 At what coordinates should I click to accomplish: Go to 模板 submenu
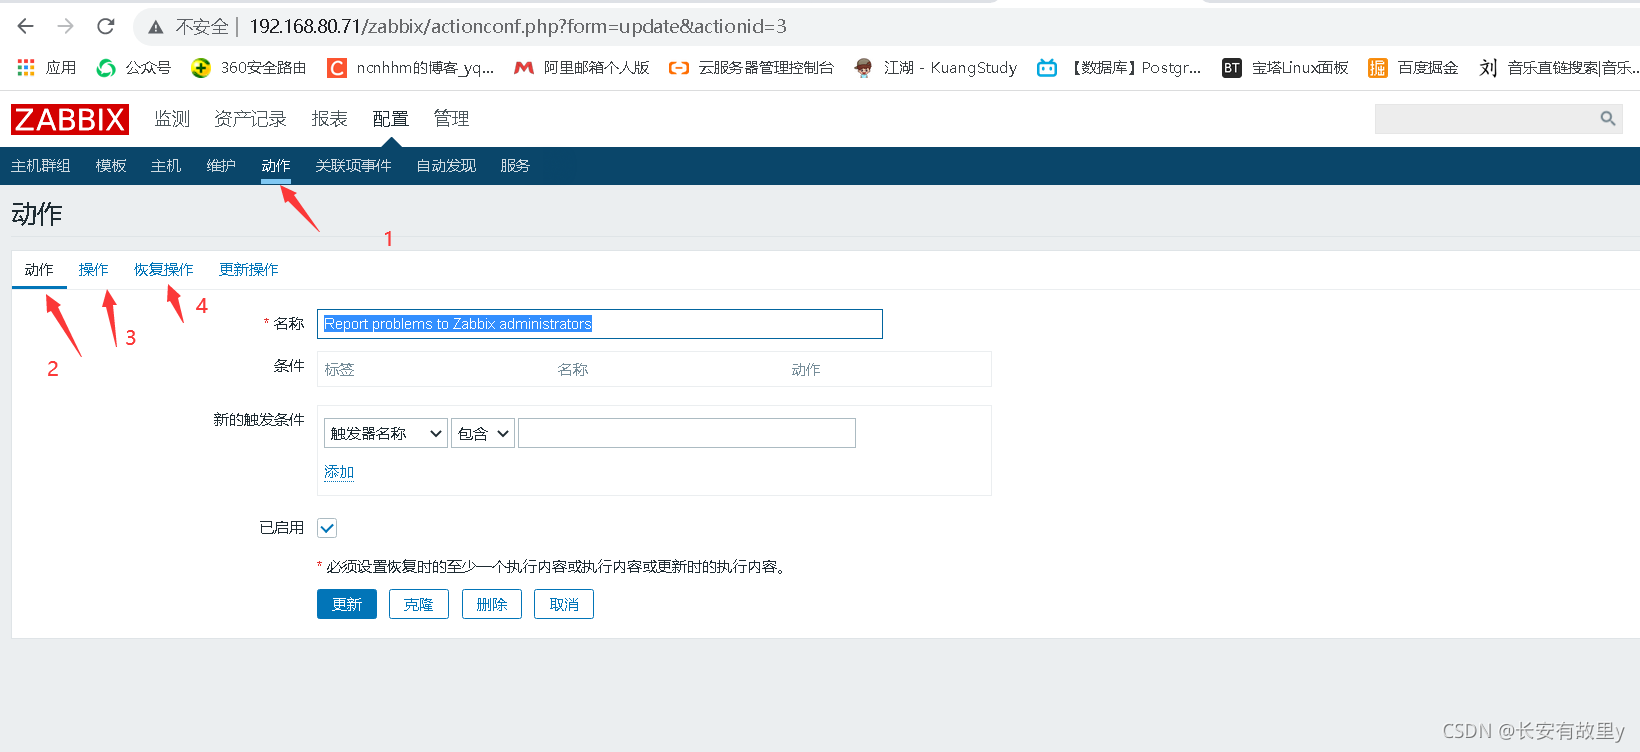tap(111, 166)
